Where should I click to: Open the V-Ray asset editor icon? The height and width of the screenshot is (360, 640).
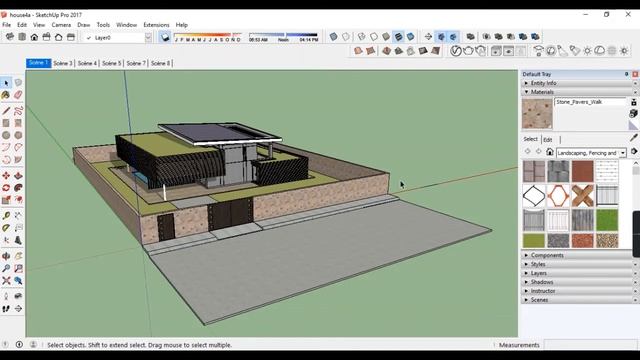click(x=456, y=51)
